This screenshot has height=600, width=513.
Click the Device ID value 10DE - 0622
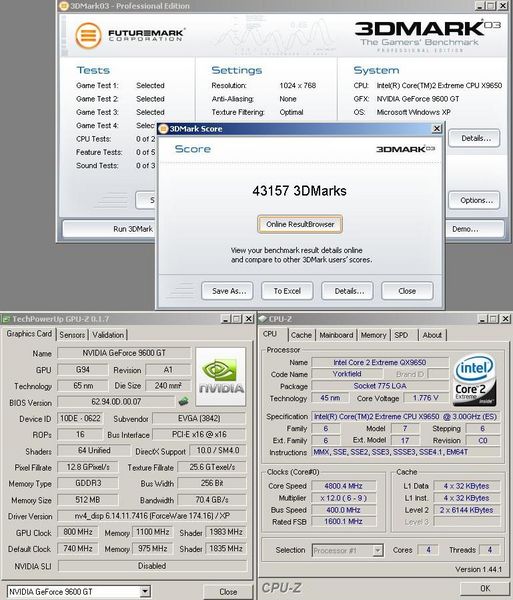80,419
